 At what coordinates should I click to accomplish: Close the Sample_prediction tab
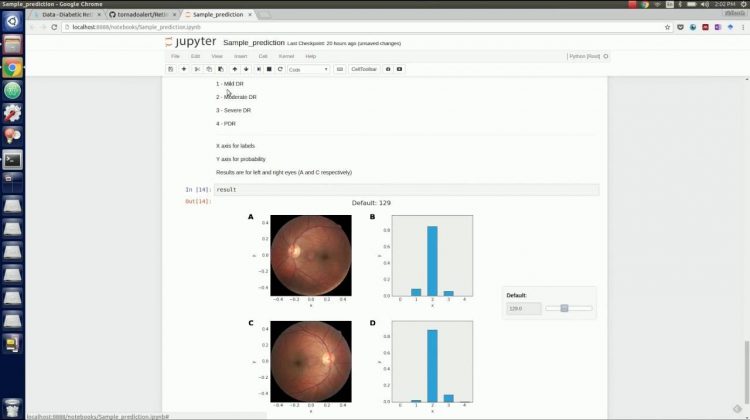[x=250, y=15]
